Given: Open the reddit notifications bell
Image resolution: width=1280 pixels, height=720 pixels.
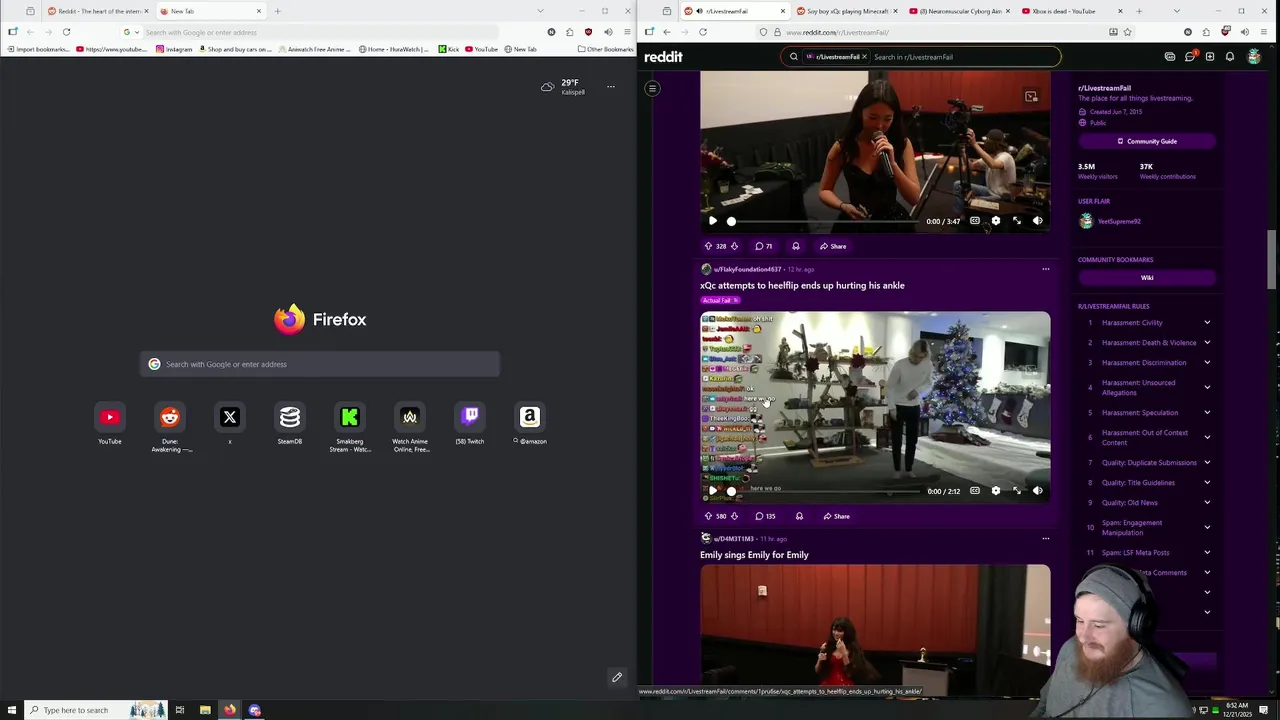Looking at the screenshot, I should 1230,57.
